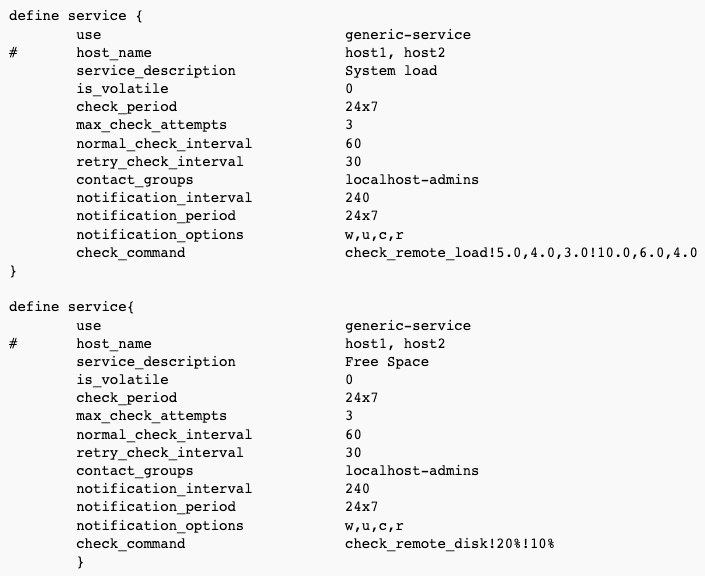The image size is (705, 576).
Task: Click the 'max_check_attempts' key in first block
Action: (x=152, y=125)
